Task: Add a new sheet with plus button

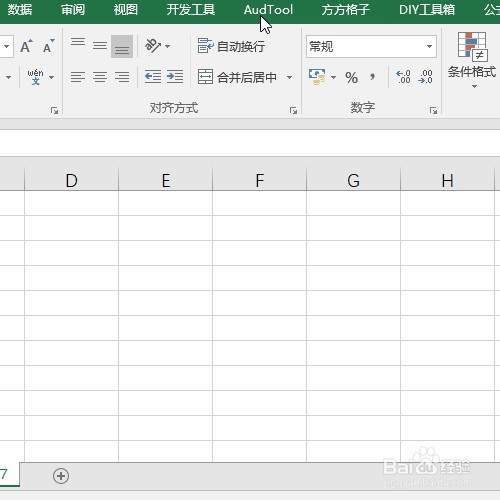Action: point(61,476)
